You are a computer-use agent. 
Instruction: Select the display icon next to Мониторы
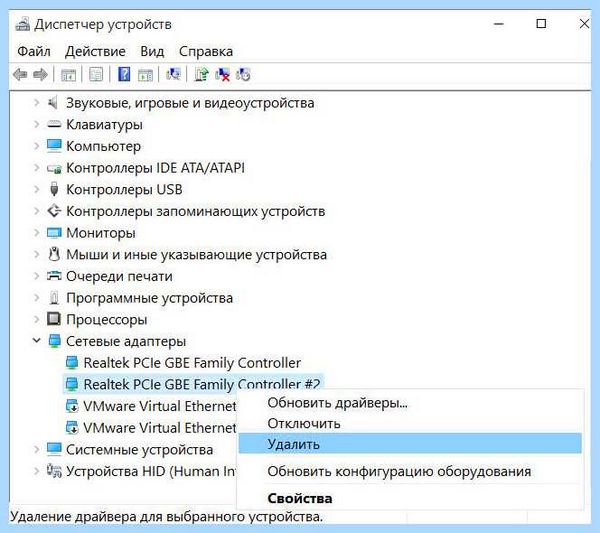click(54, 232)
